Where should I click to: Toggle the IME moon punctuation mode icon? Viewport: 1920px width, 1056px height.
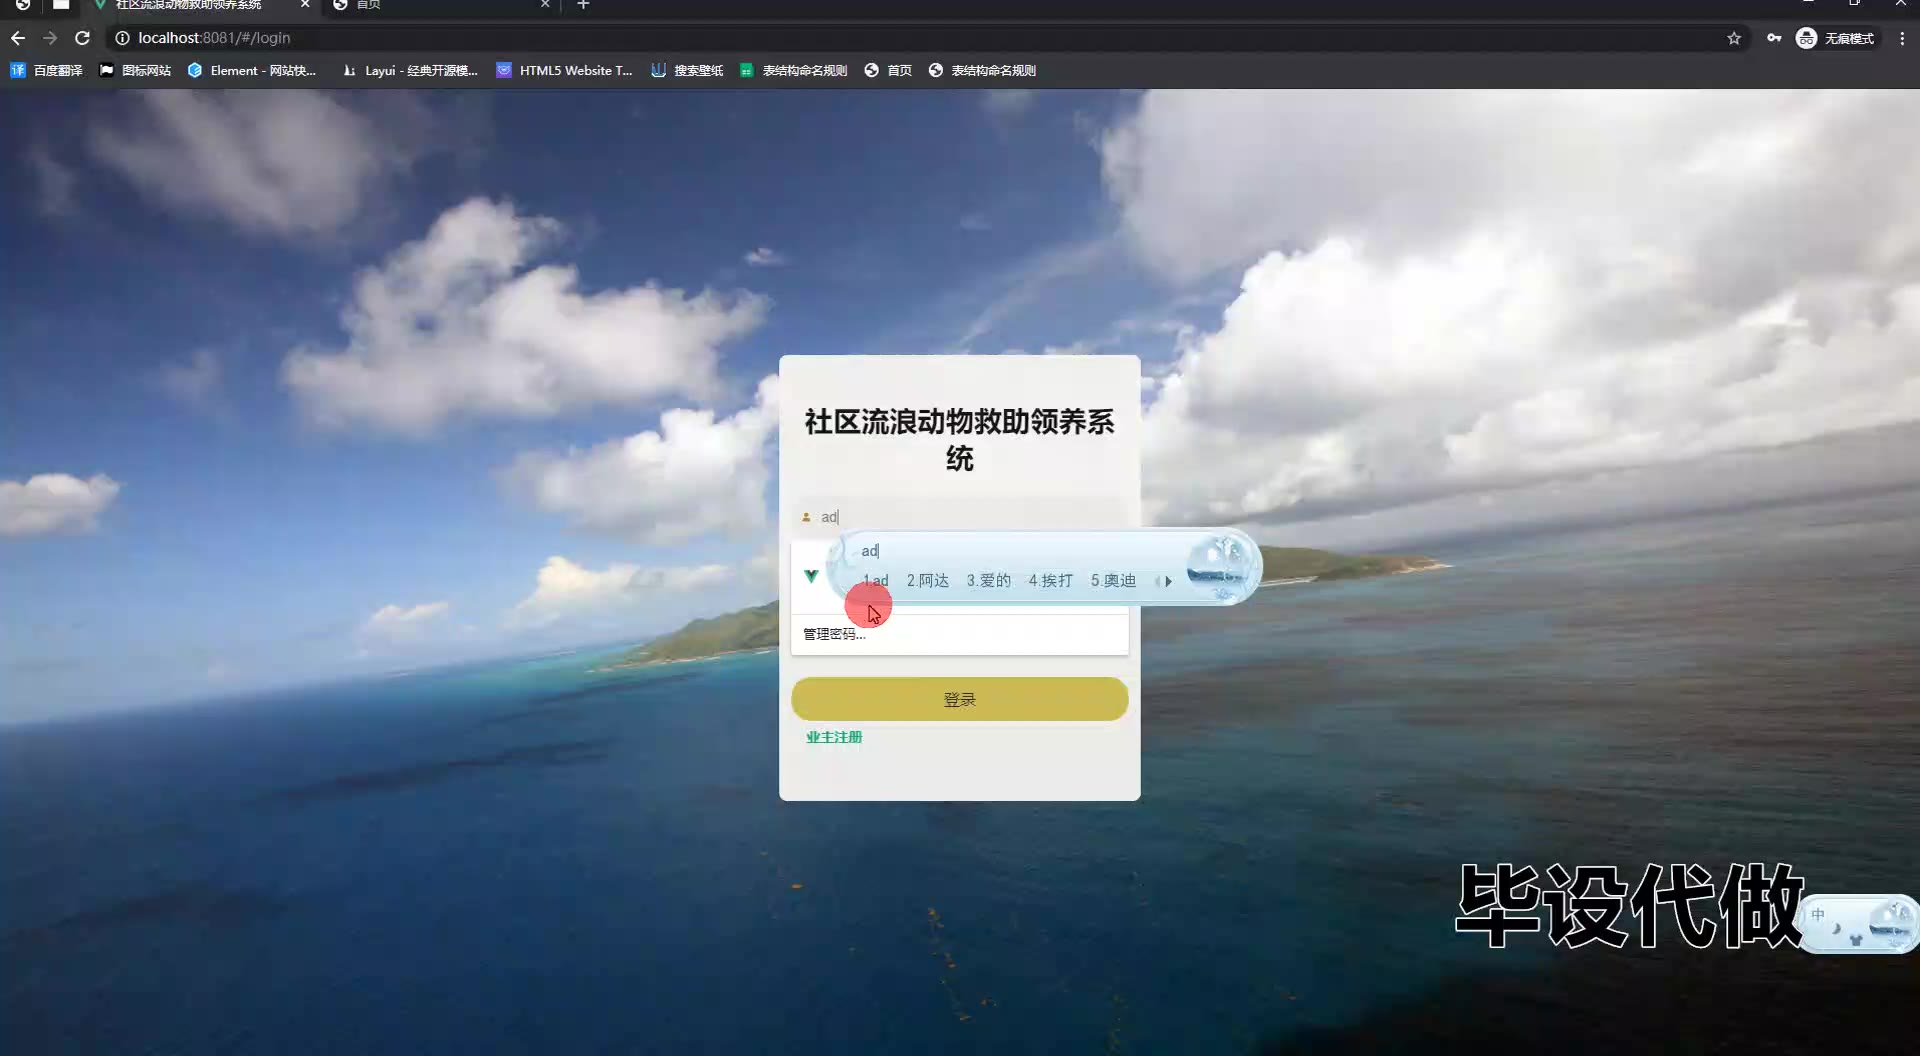tap(1836, 929)
